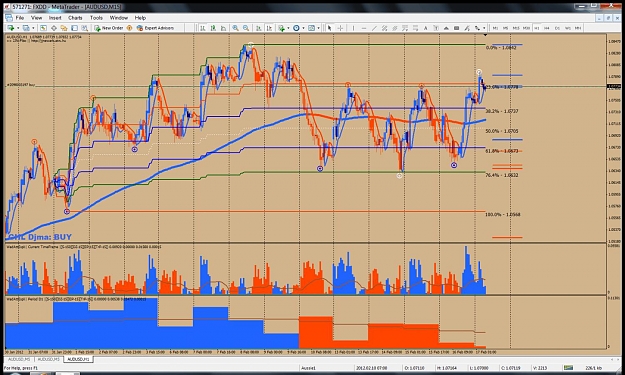Image resolution: width=625 pixels, height=375 pixels.
Task: Expand the Periods dropdown arrow
Action: [x=303, y=28]
